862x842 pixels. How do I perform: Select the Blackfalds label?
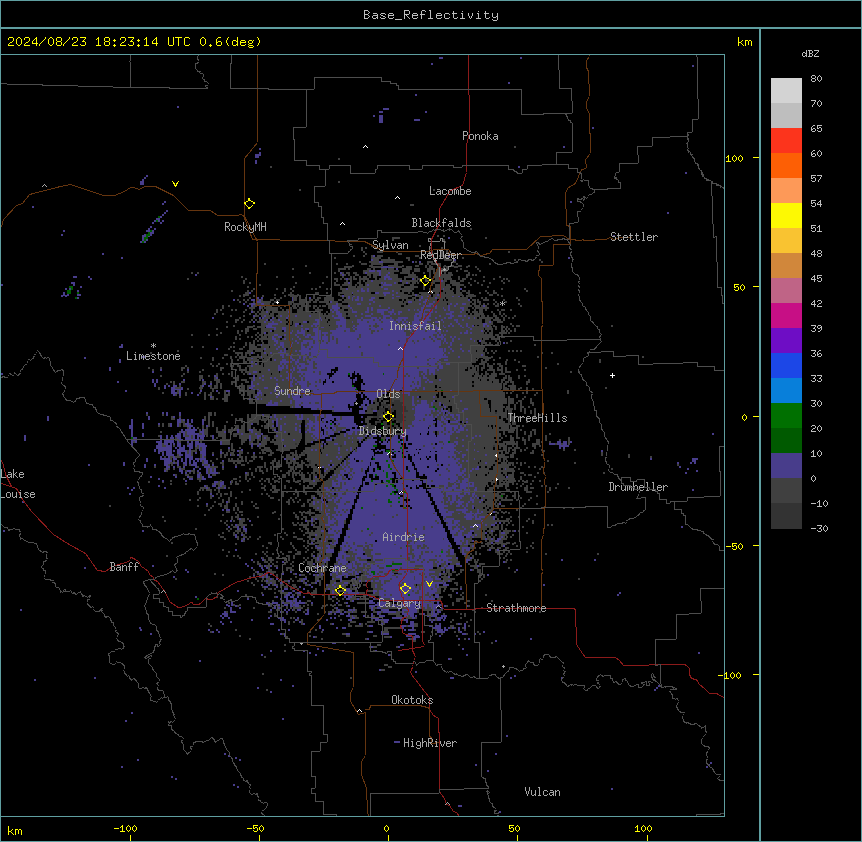tap(441, 223)
